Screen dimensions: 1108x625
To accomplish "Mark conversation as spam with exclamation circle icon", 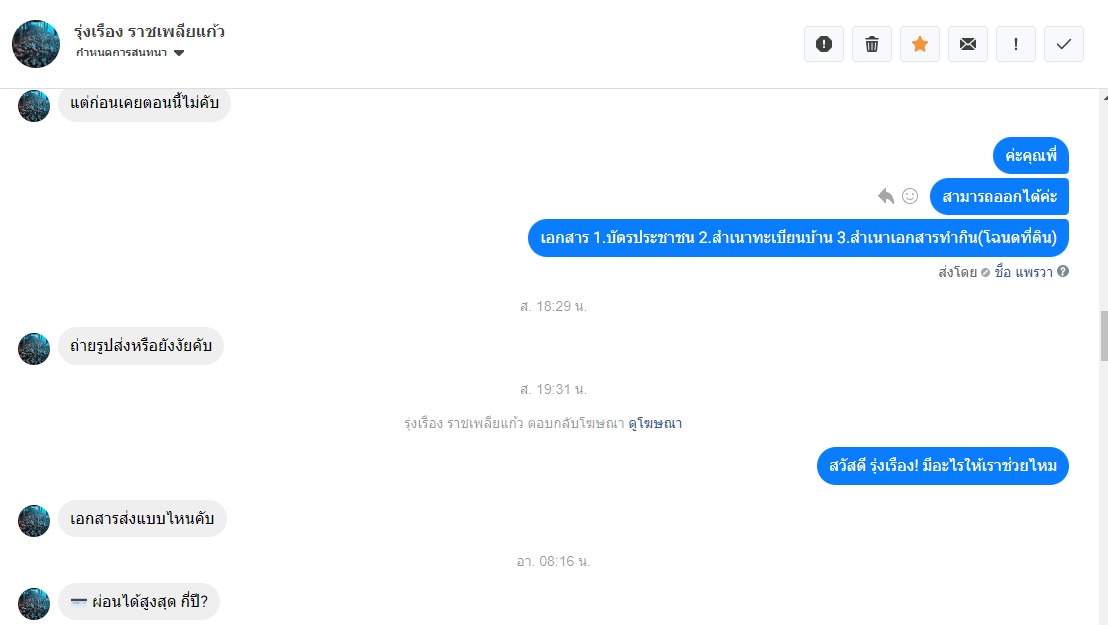I will [824, 44].
